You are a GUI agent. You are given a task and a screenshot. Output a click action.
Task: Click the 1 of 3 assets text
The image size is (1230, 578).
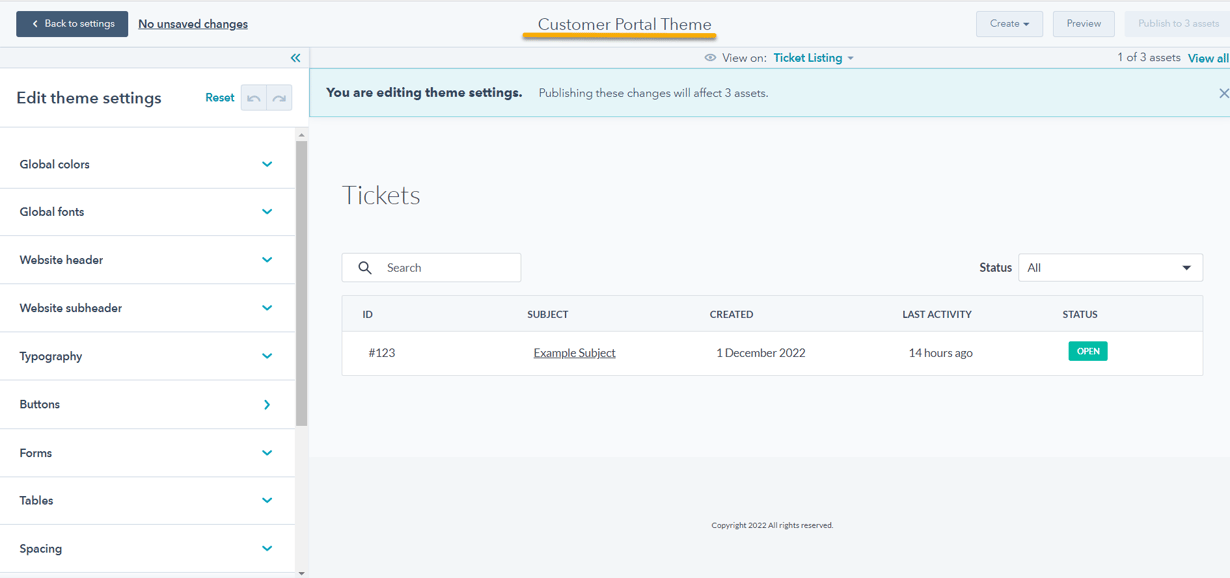[x=1149, y=58]
